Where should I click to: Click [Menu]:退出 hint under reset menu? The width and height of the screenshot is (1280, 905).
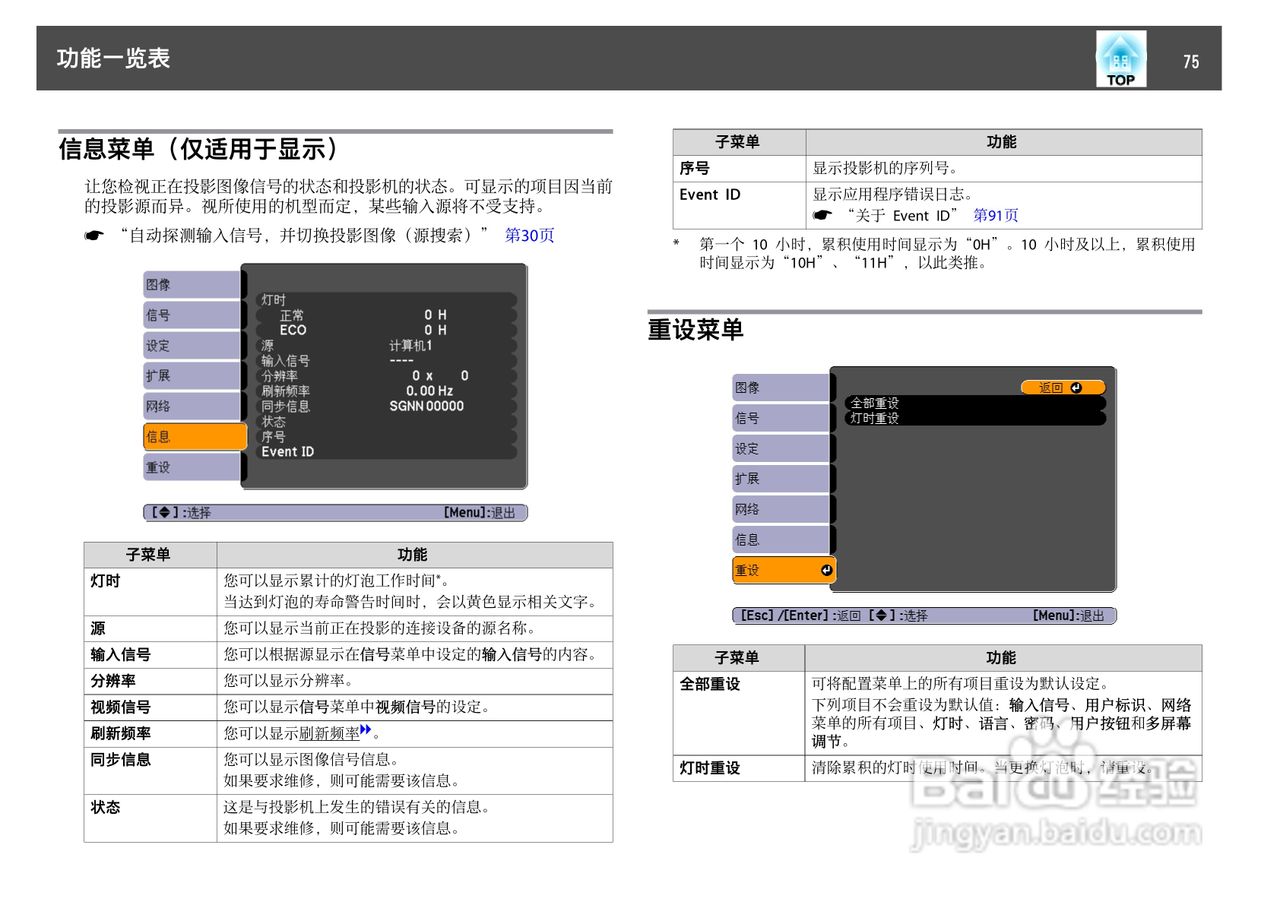[x=1069, y=616]
